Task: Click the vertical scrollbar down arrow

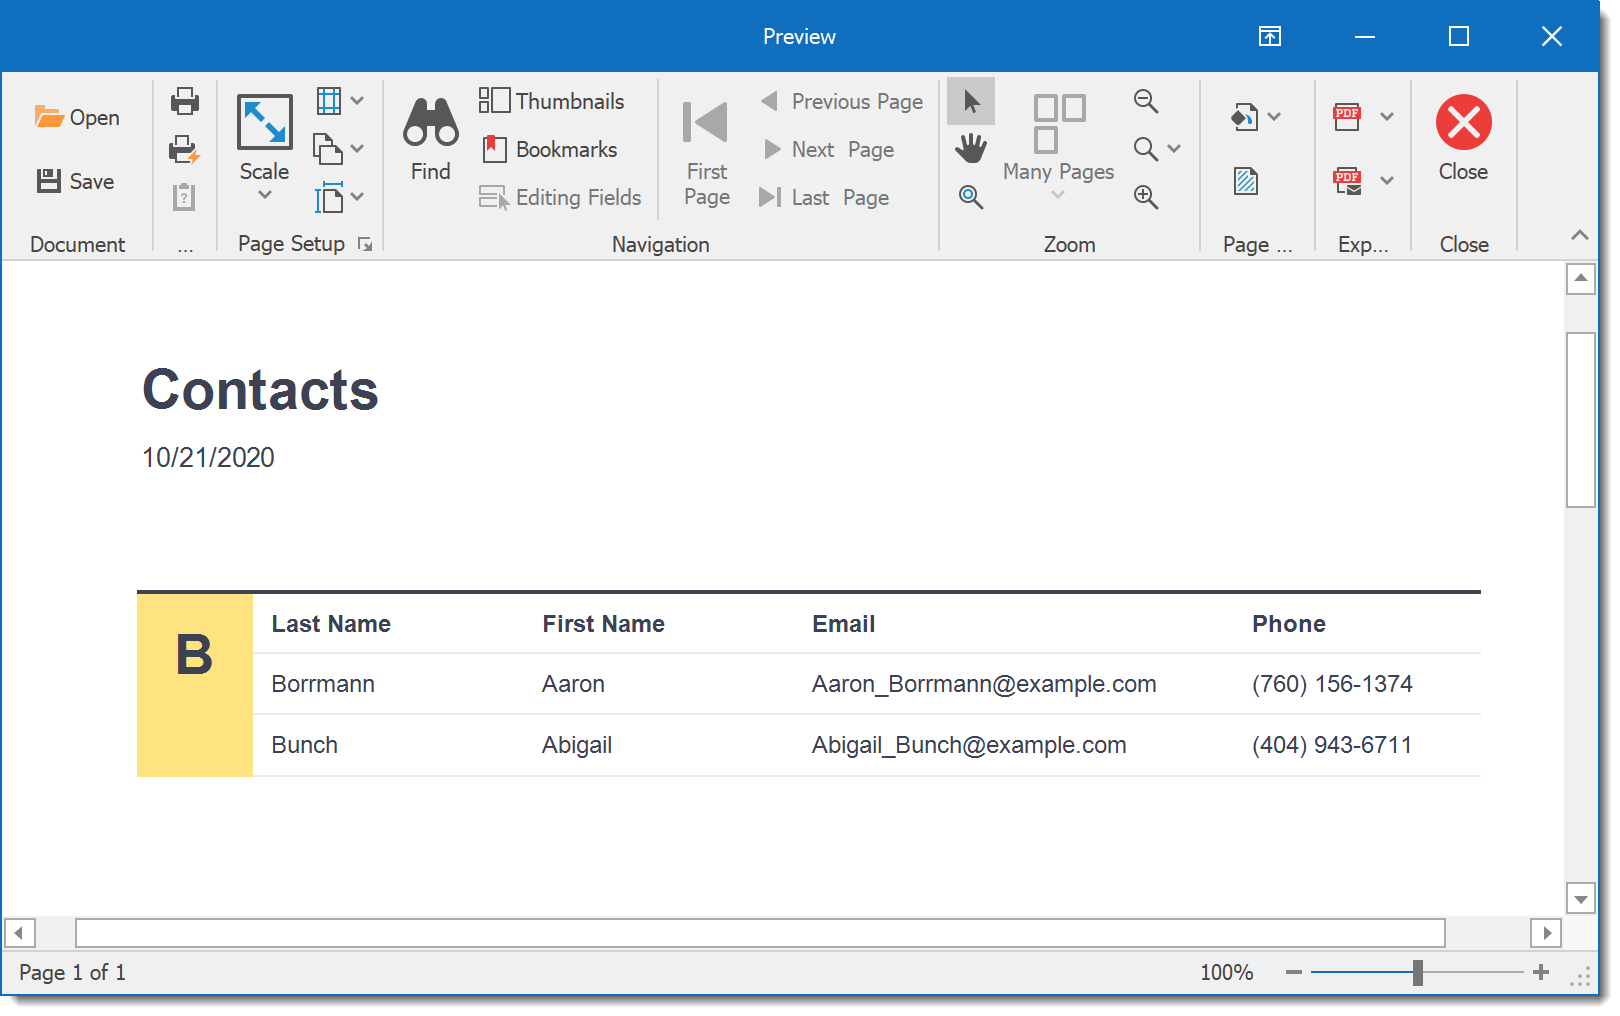Action: (x=1580, y=899)
